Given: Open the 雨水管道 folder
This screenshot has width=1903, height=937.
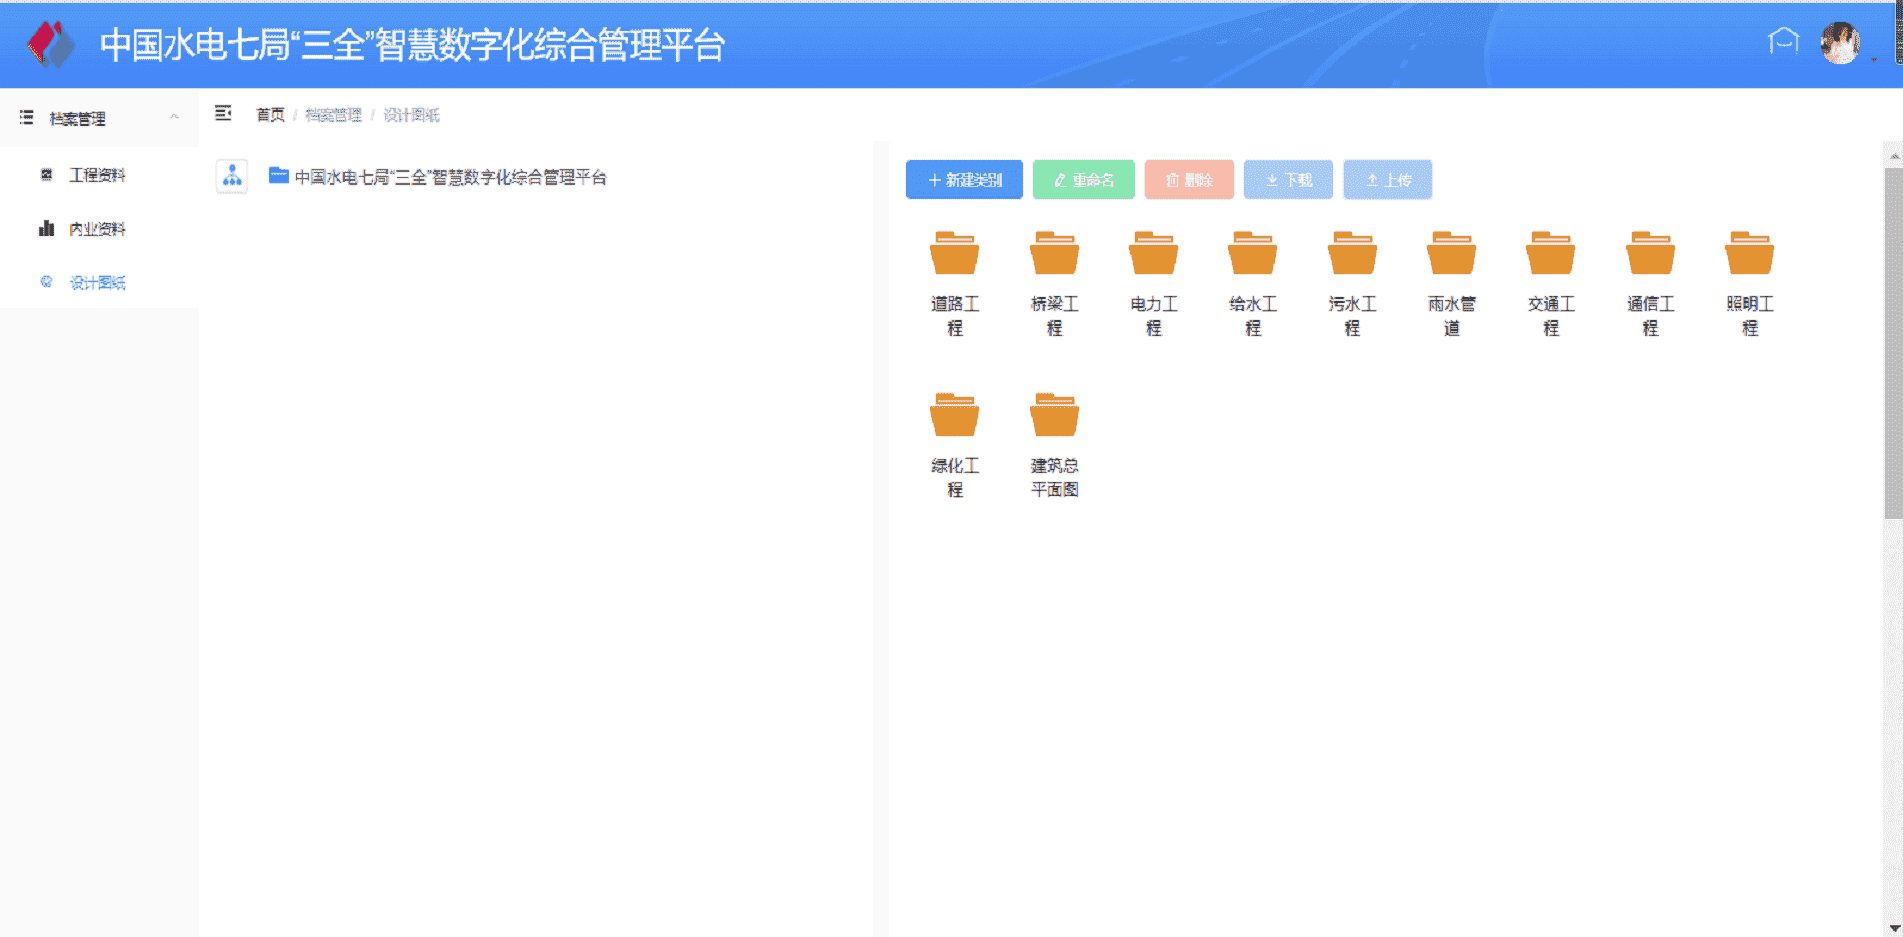Looking at the screenshot, I should 1451,254.
